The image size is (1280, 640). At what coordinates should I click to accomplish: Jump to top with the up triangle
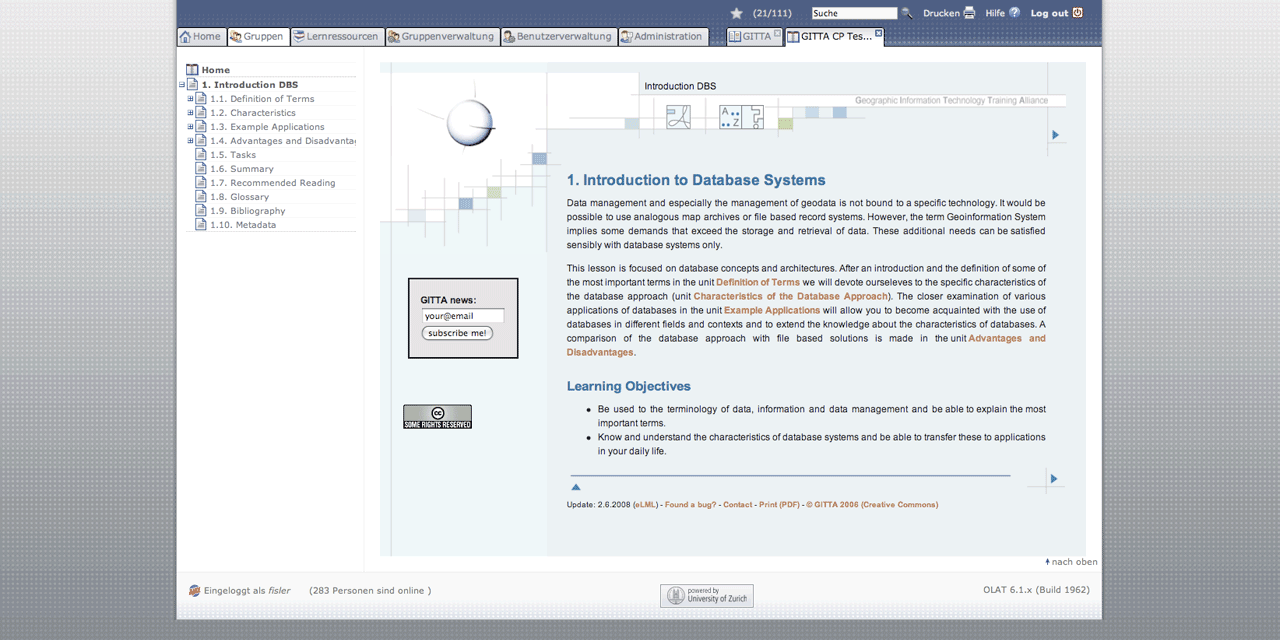(576, 487)
